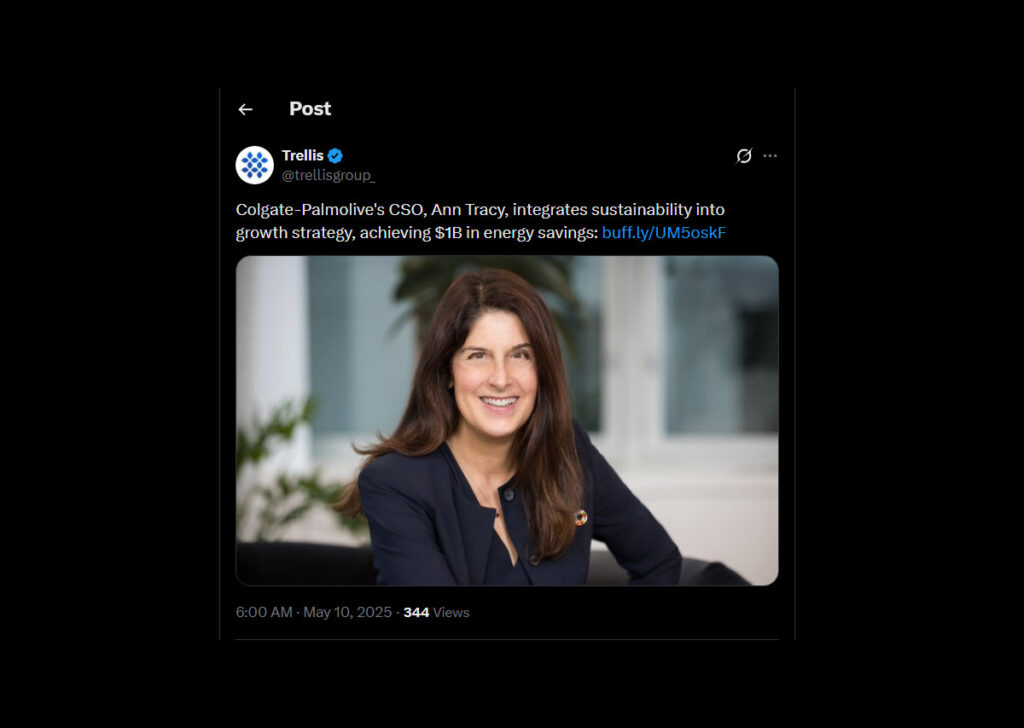Click the Views label
1024x728 pixels.
pos(451,612)
